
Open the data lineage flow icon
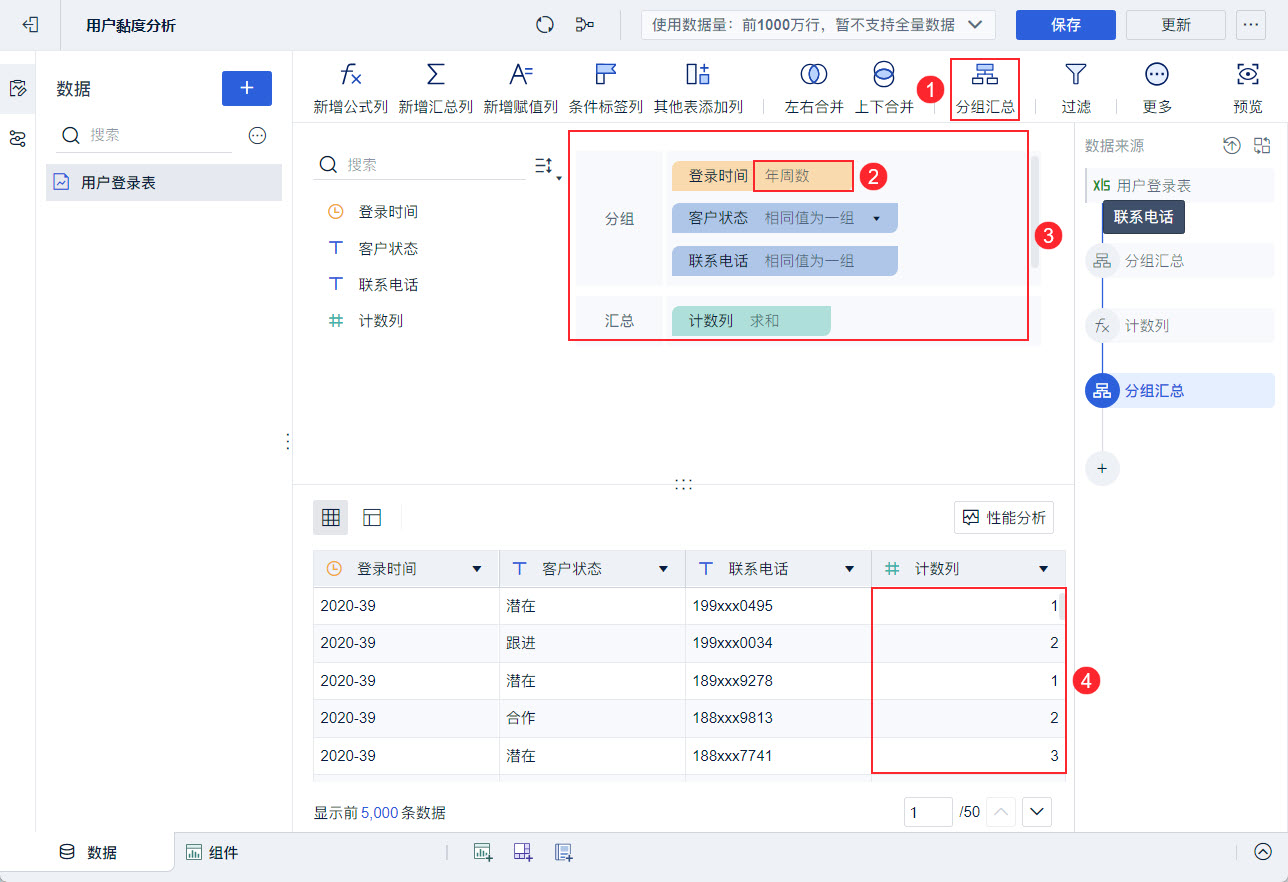pyautogui.click(x=585, y=25)
